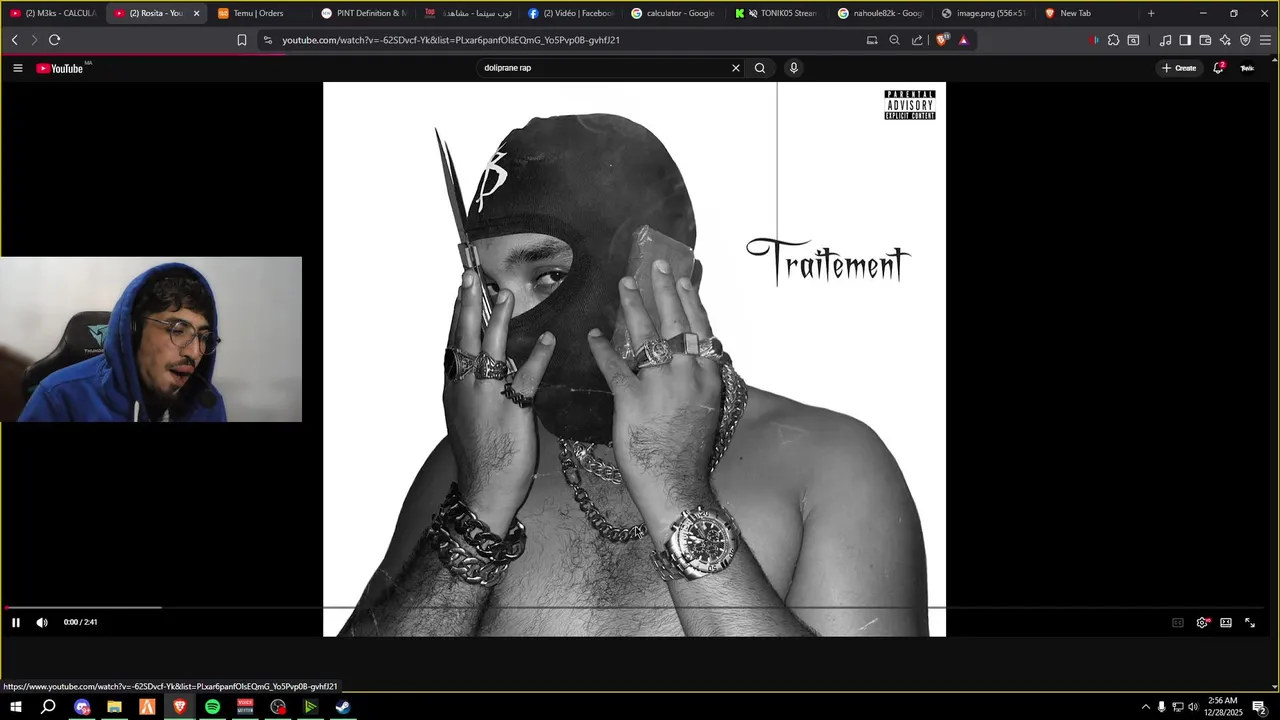Switch to default view from theater mode

pos(1226,622)
